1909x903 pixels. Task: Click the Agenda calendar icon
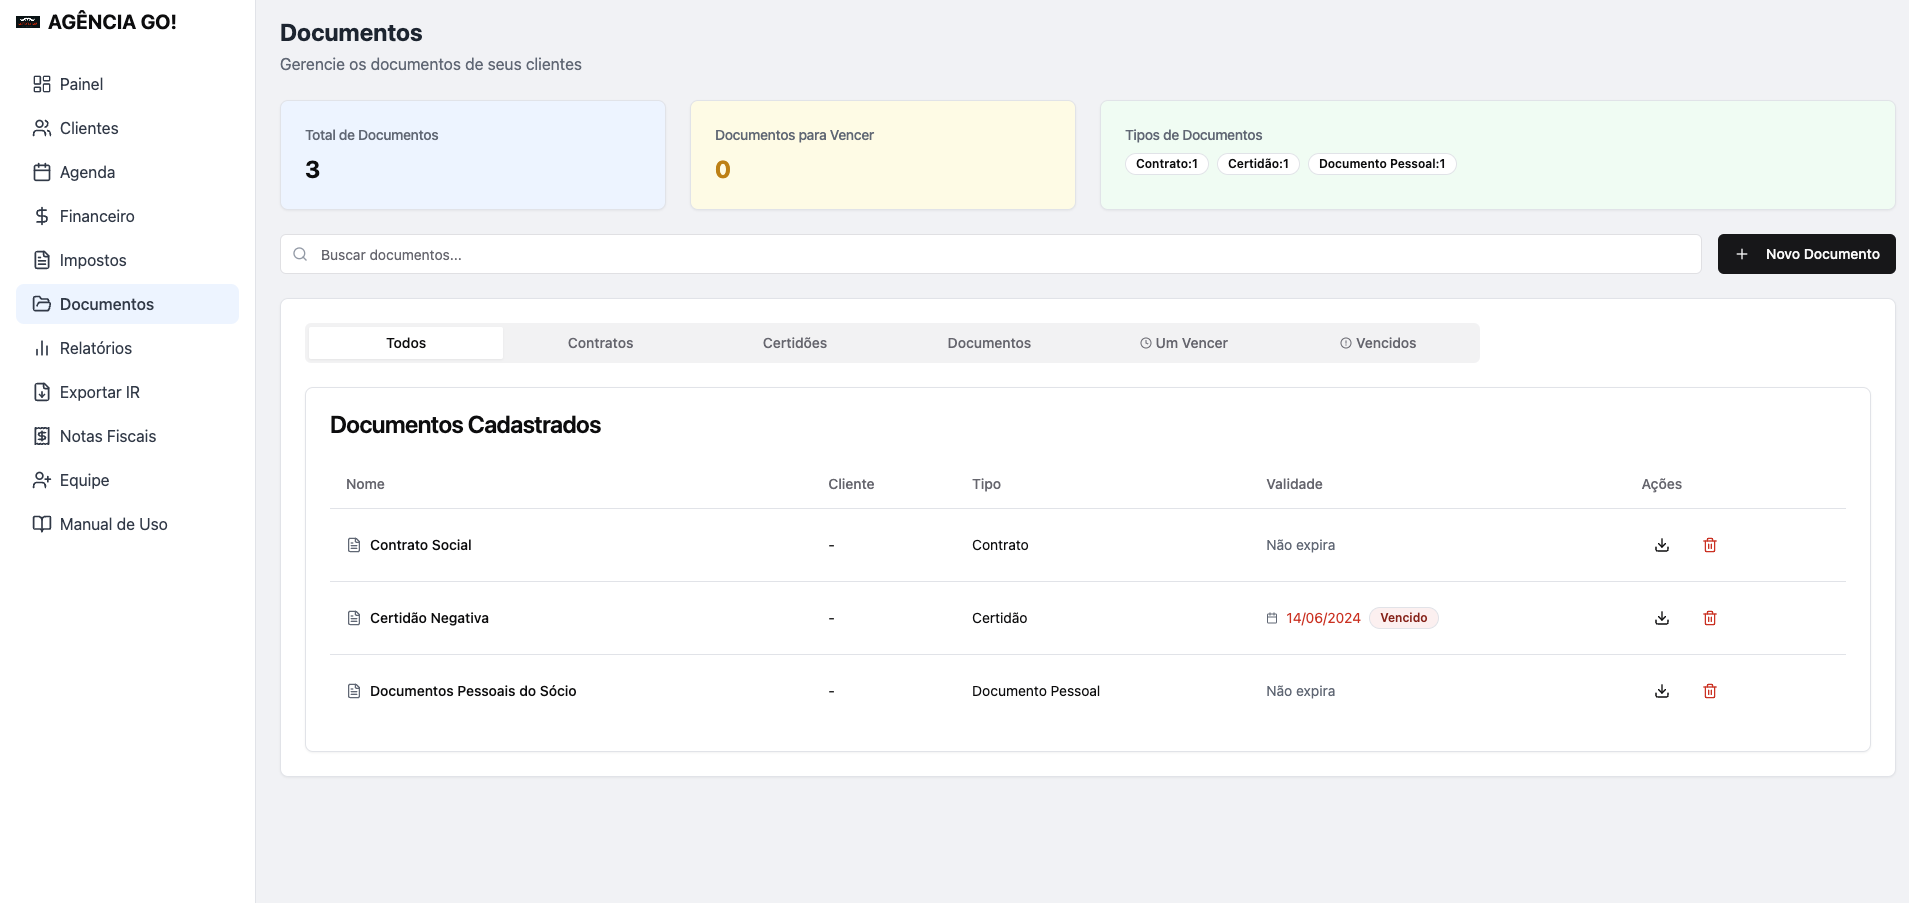[x=42, y=172]
